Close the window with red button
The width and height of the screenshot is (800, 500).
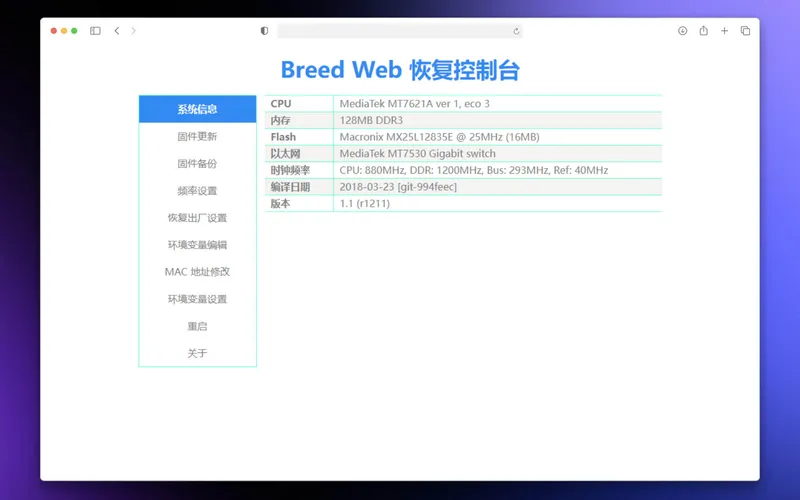pos(54,31)
